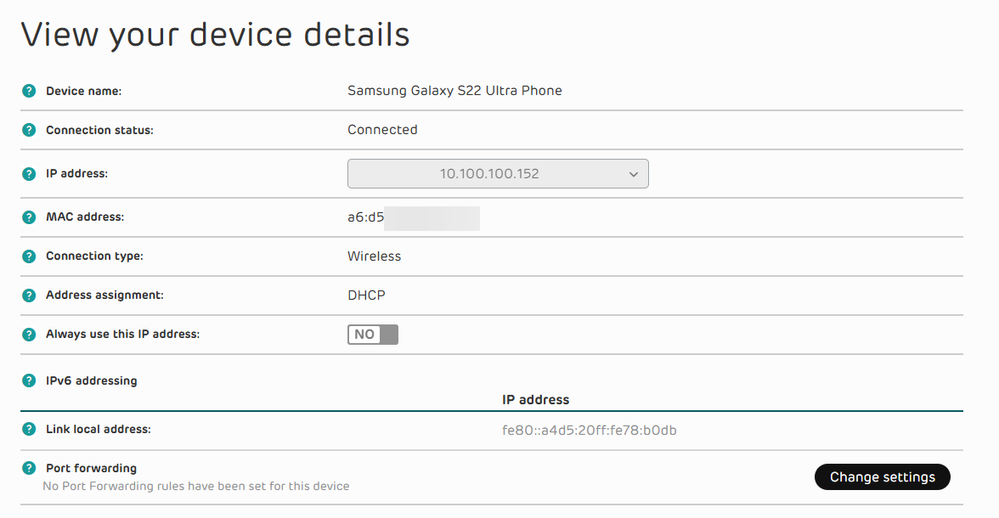Click the partially hidden MAC address value
999x518 pixels.
(x=413, y=217)
